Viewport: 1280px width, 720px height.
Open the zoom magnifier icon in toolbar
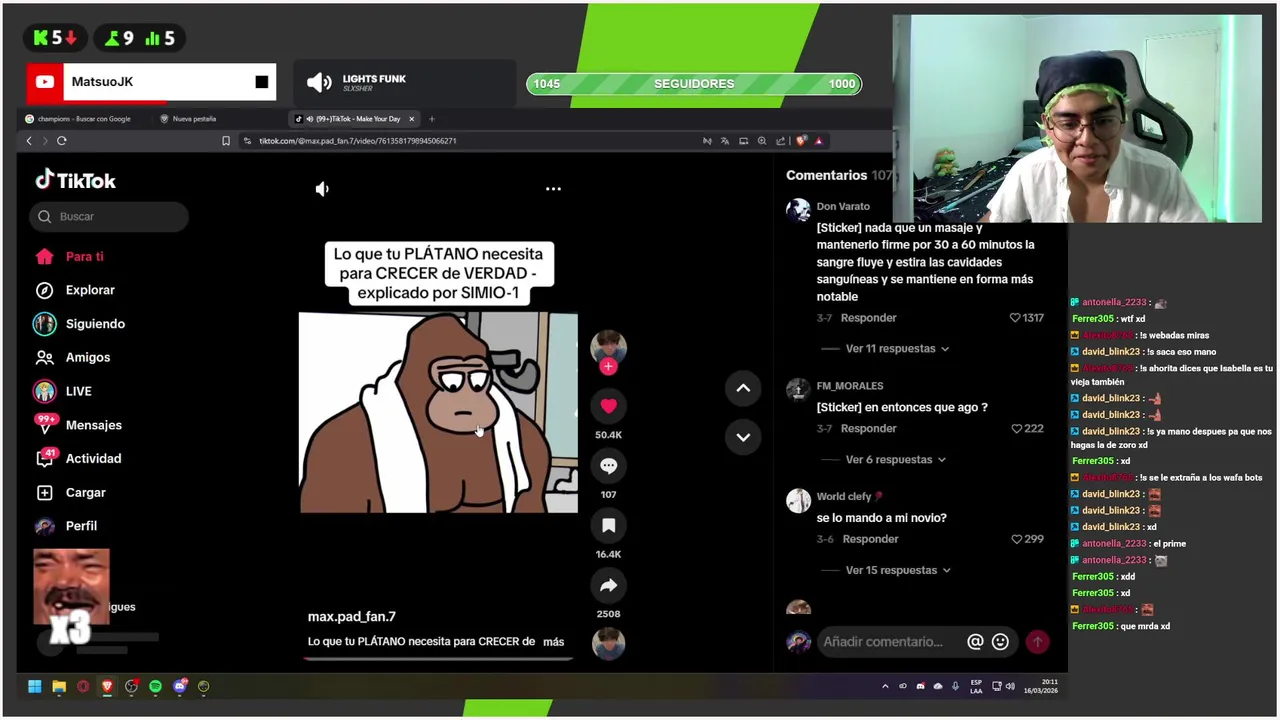(x=762, y=141)
